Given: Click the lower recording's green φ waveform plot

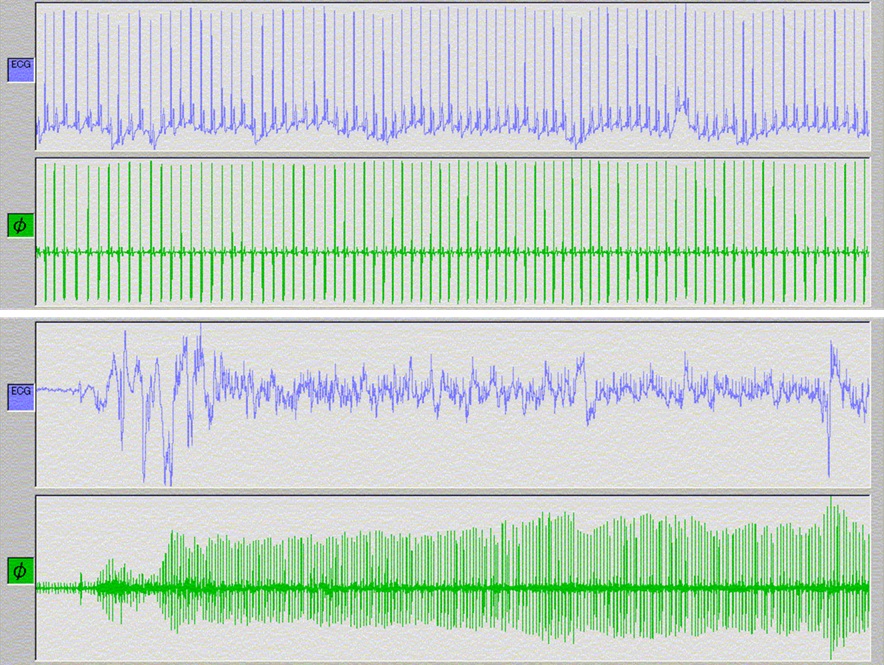Looking at the screenshot, I should (453, 578).
